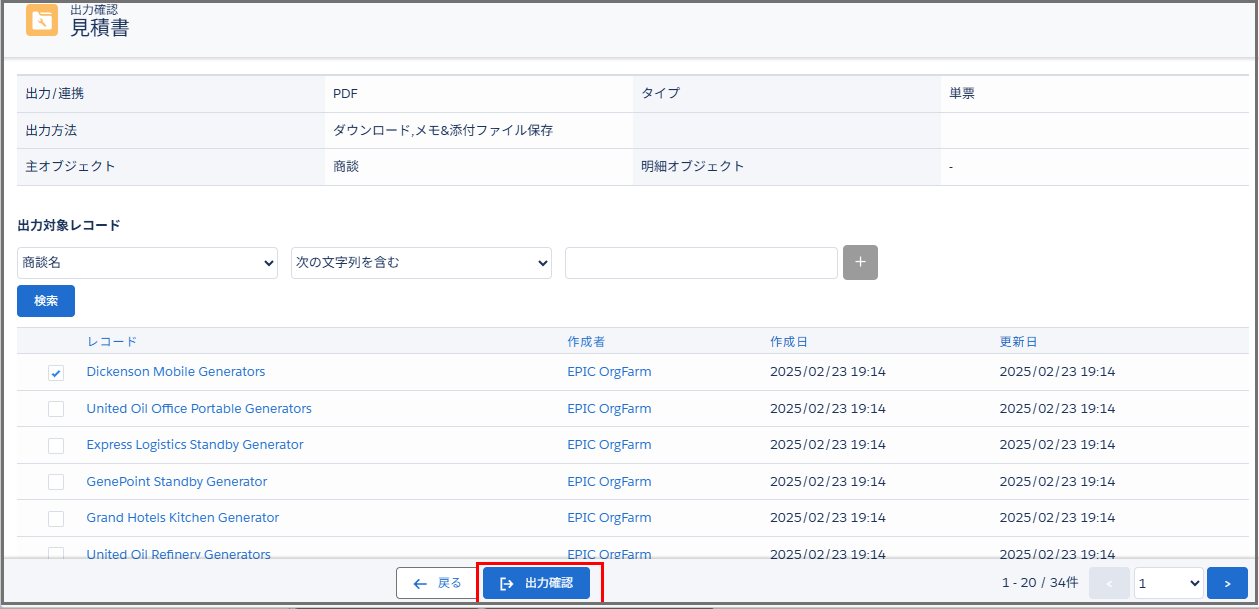The height and width of the screenshot is (609, 1259).
Task: Click the previous page arrow icon
Action: tap(1109, 582)
